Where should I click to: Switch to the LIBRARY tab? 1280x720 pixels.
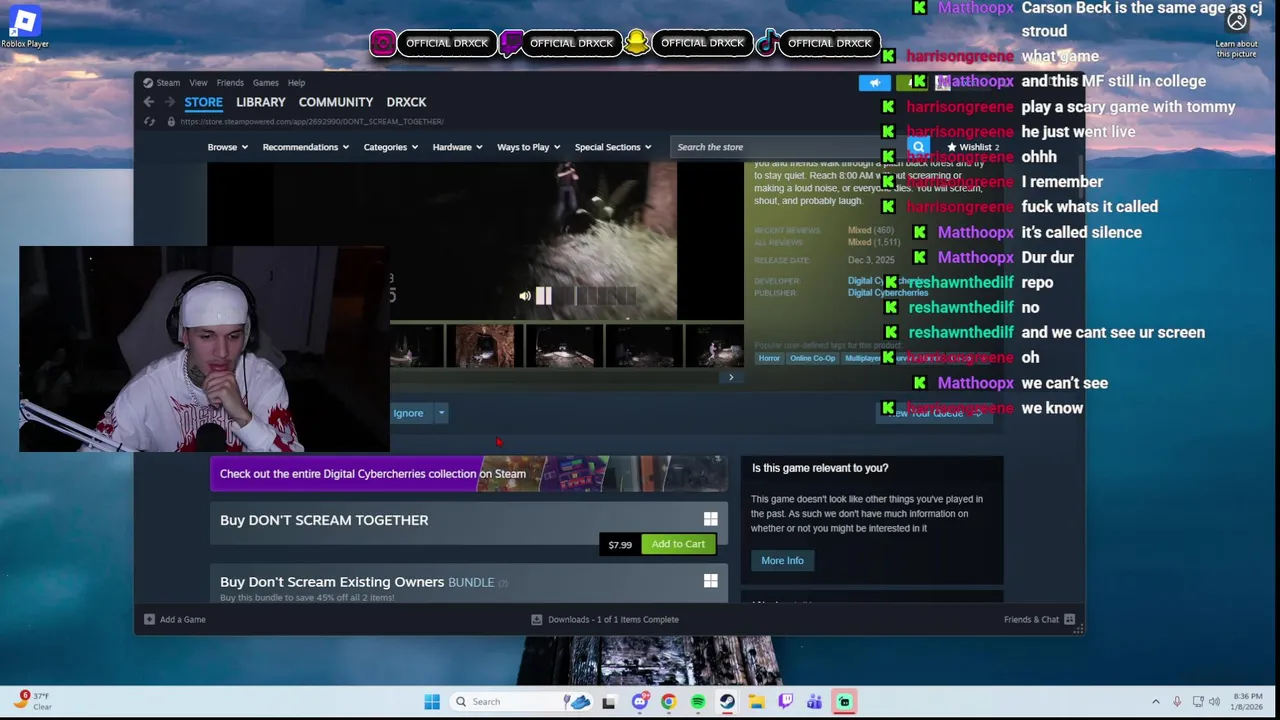click(x=261, y=102)
